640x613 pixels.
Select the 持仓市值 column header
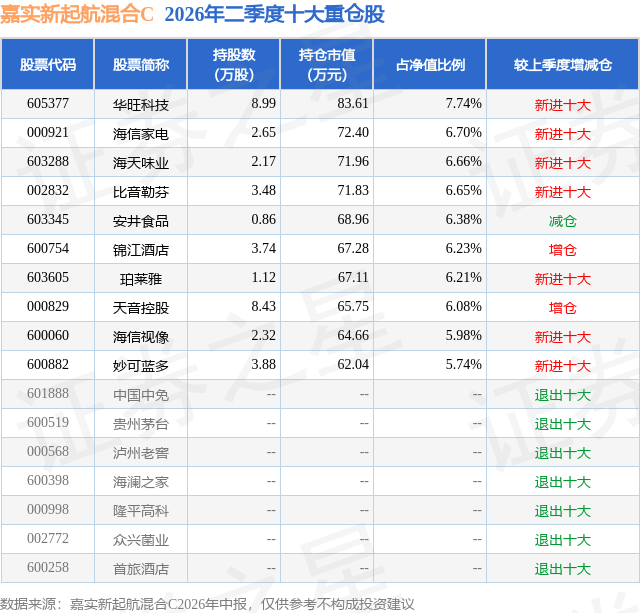(x=327, y=64)
